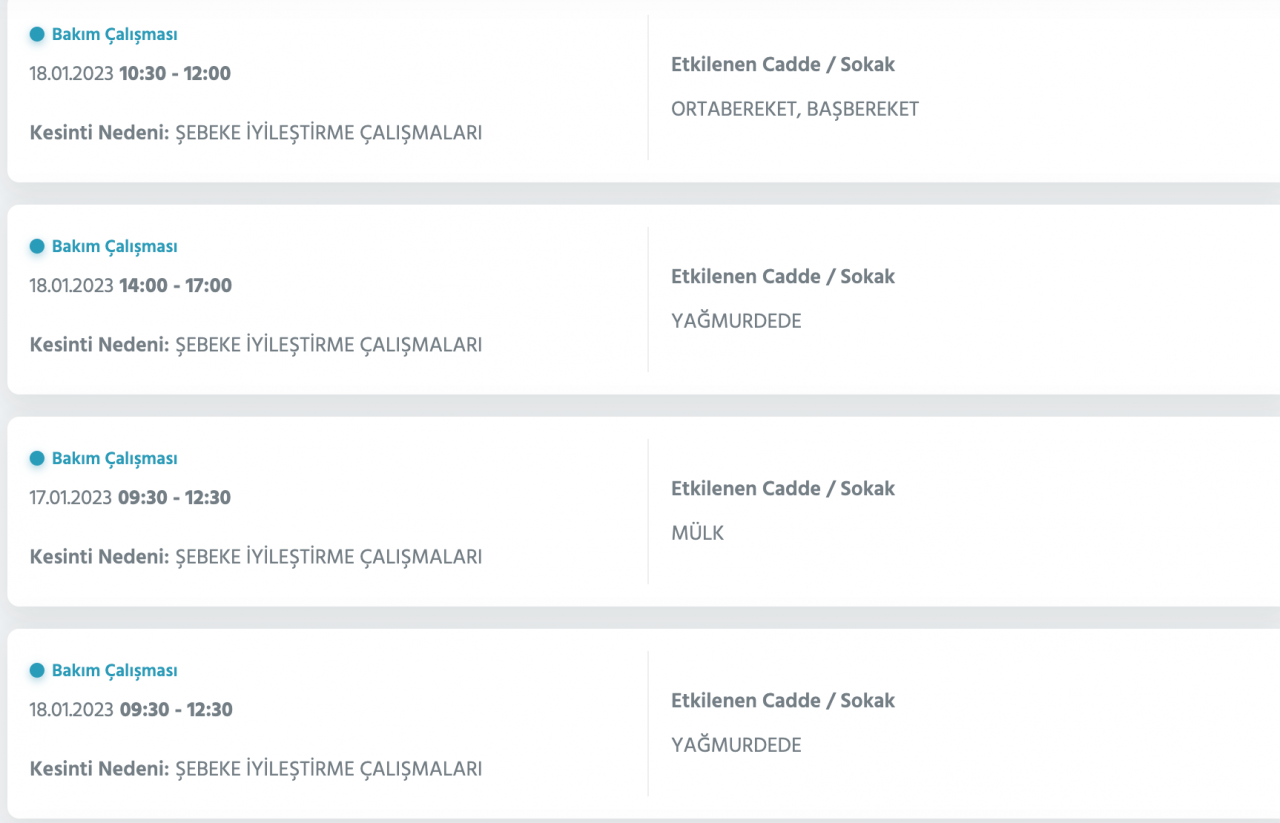The image size is (1280, 823).
Task: Click the 18.01.2023 14:00 - 17:00 time range
Action: [x=130, y=285]
